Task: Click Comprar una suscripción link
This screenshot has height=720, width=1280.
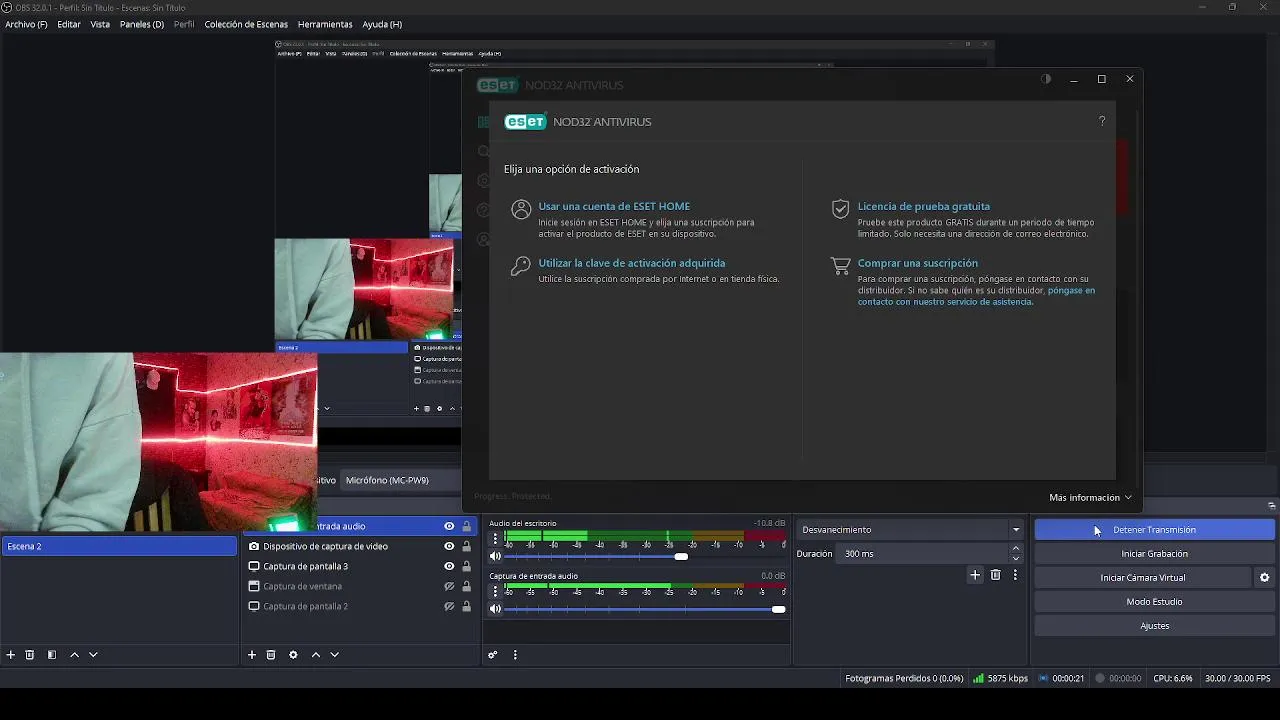Action: coord(917,263)
